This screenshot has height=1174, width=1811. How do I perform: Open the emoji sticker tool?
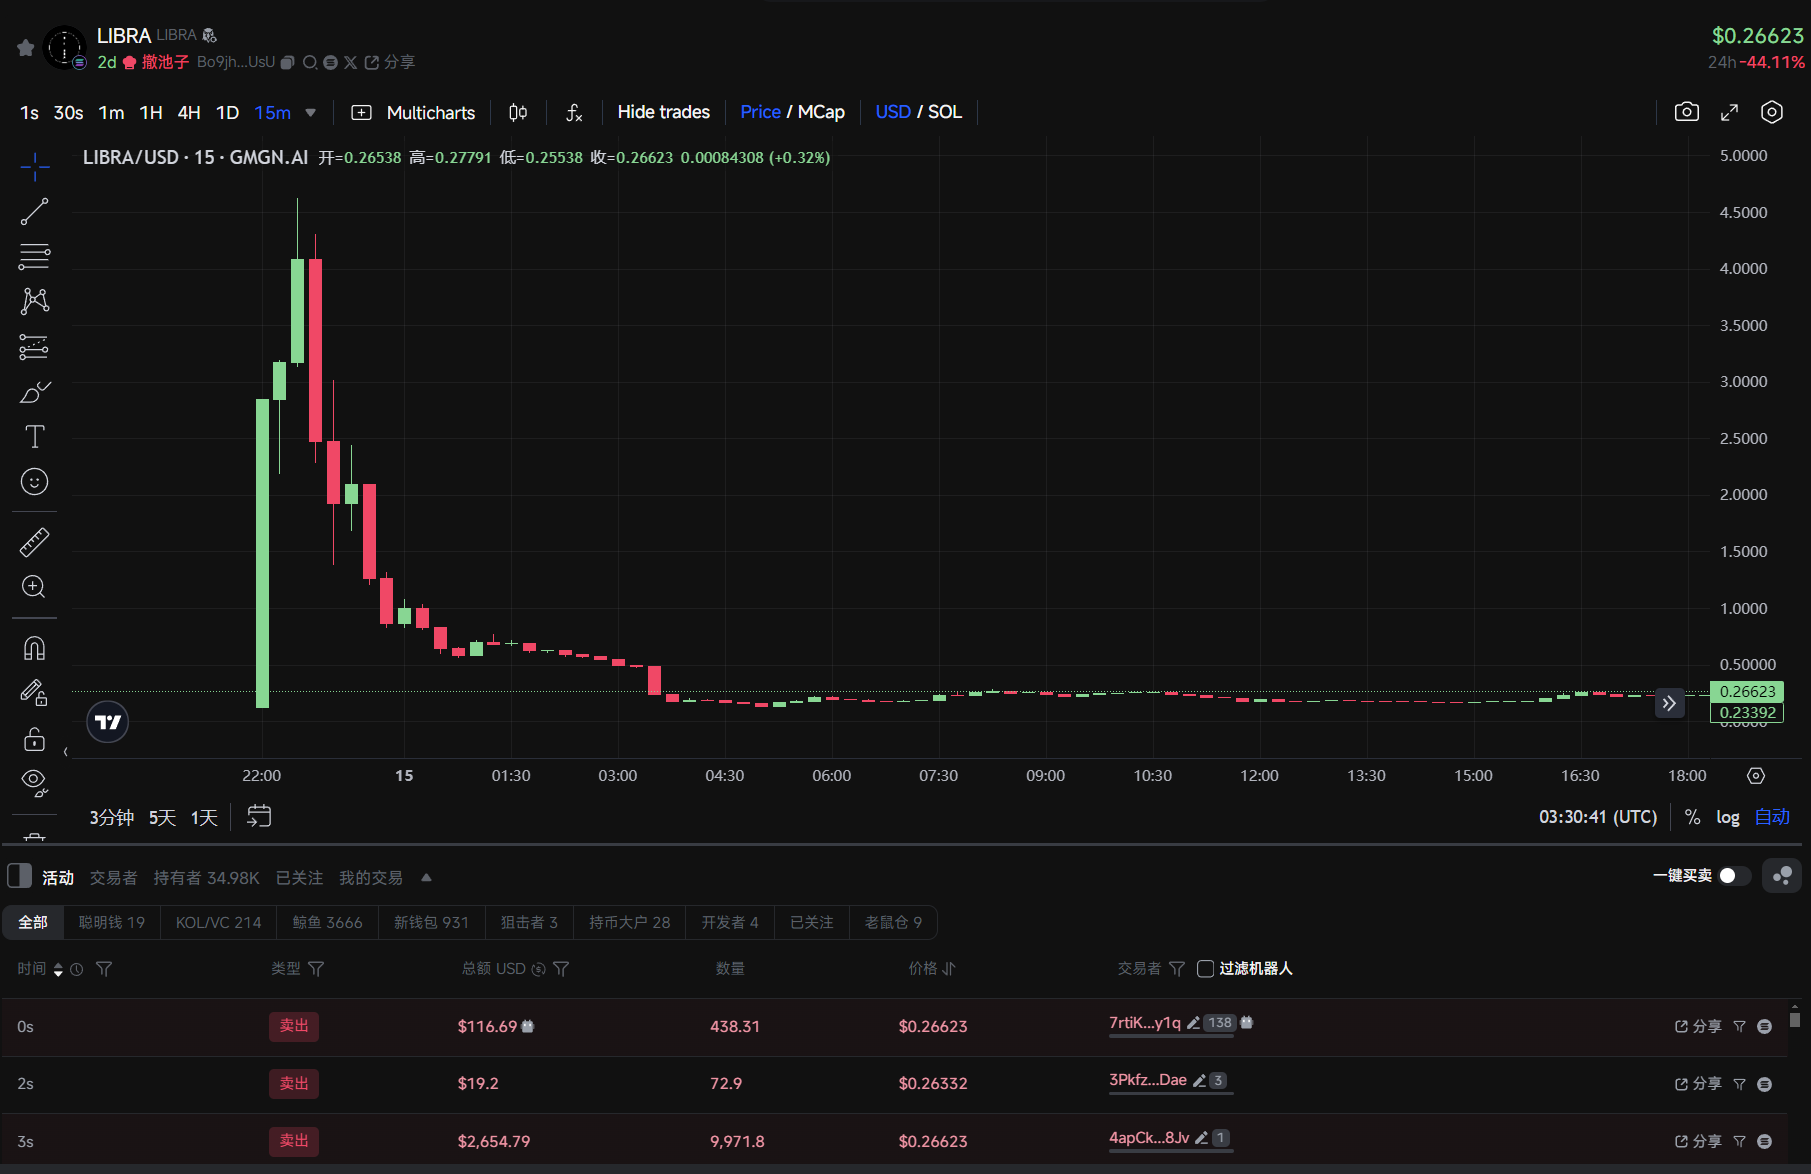(x=34, y=482)
